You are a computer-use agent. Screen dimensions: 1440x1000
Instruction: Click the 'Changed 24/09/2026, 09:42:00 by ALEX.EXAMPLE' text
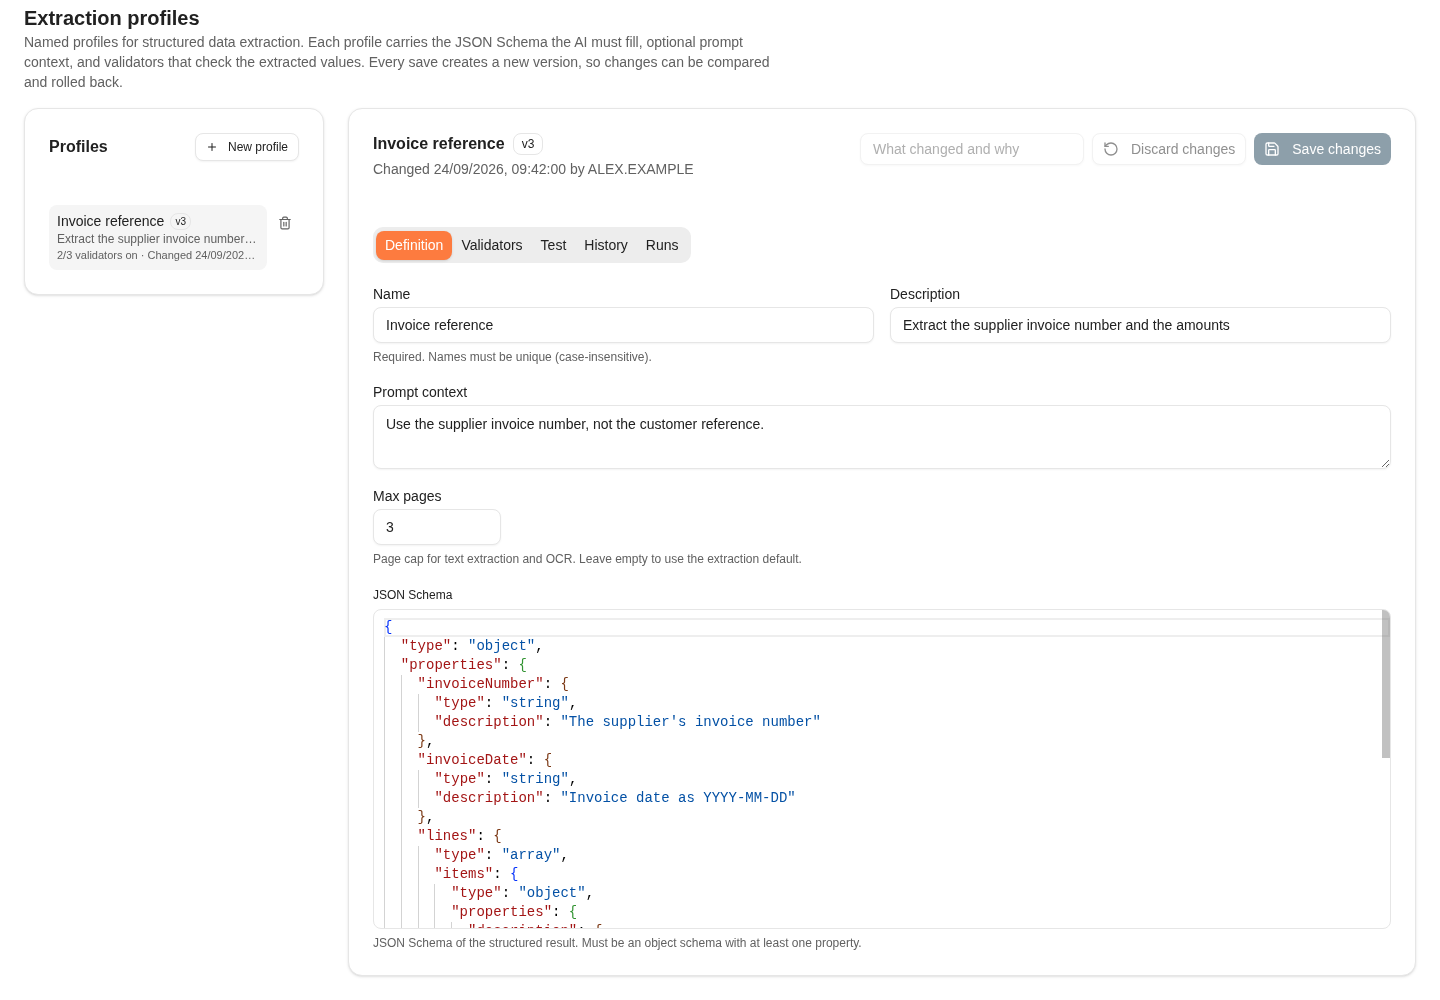[x=533, y=169]
